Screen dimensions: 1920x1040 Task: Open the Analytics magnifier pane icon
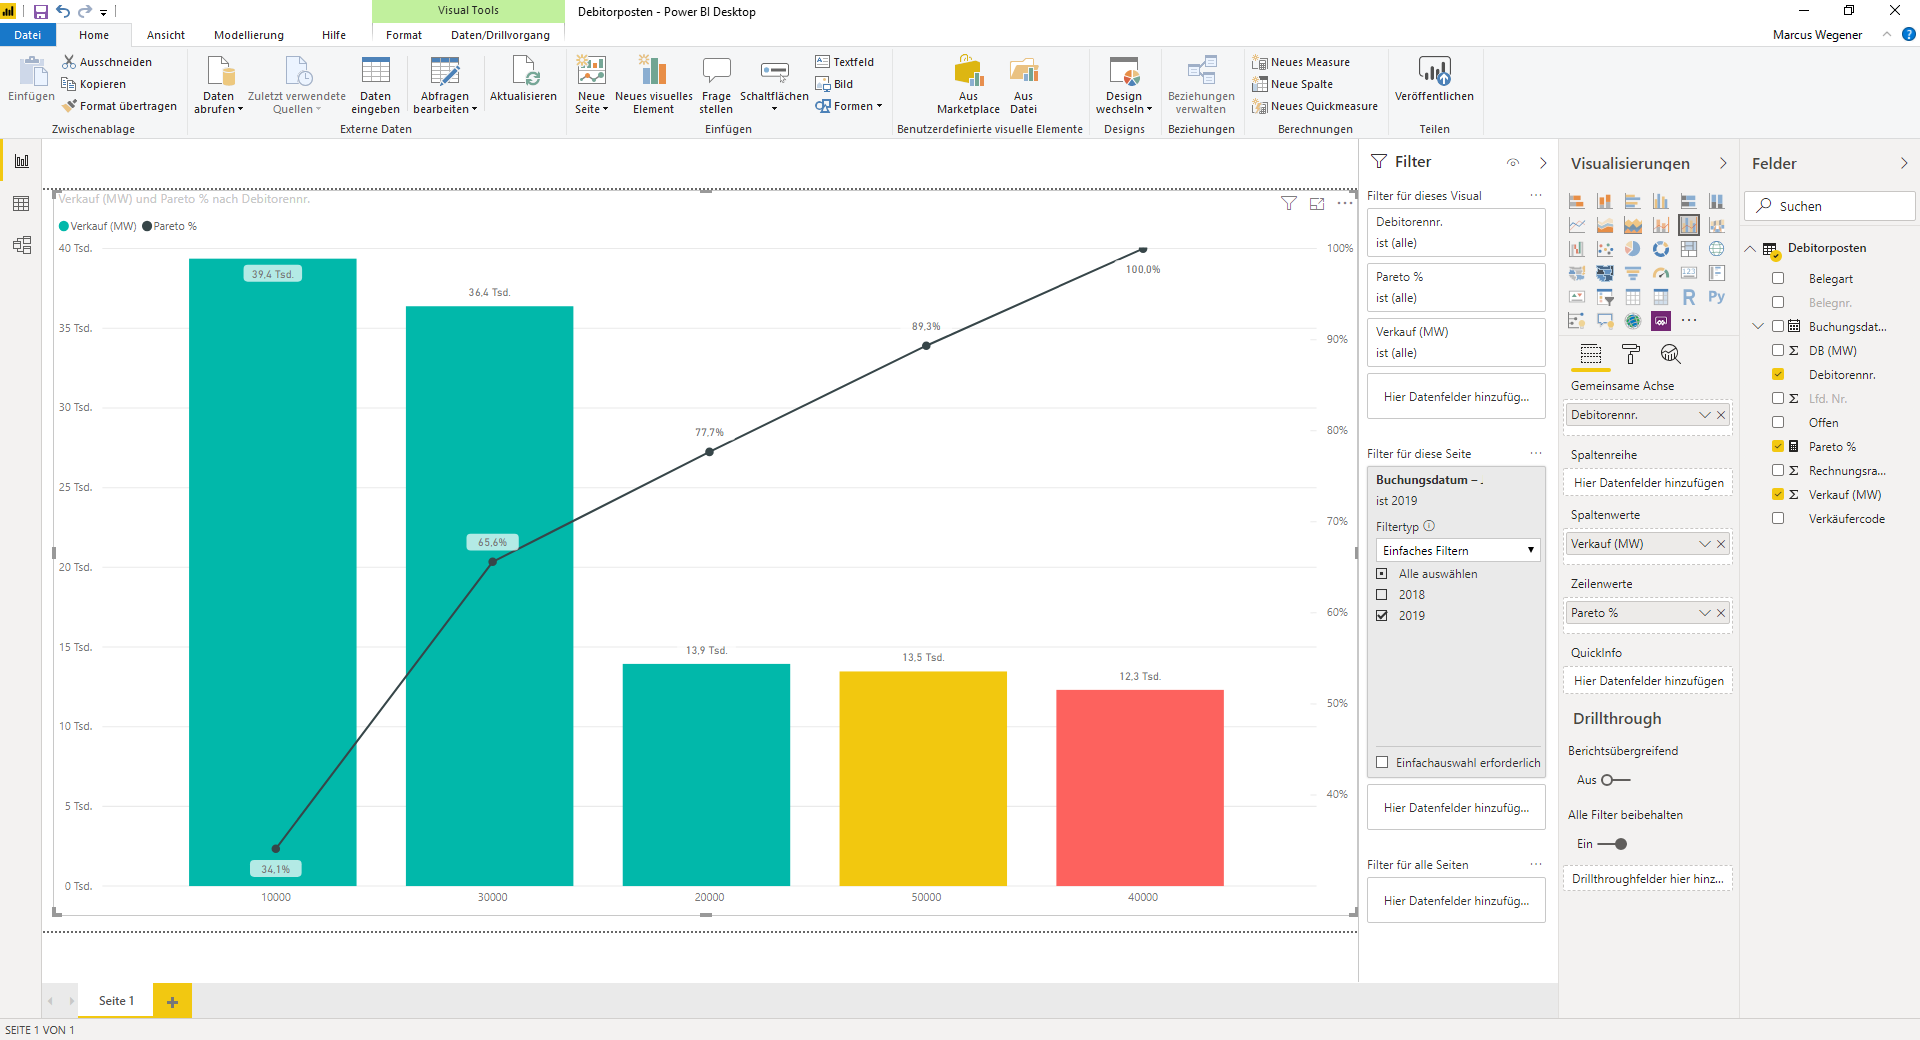point(1670,354)
